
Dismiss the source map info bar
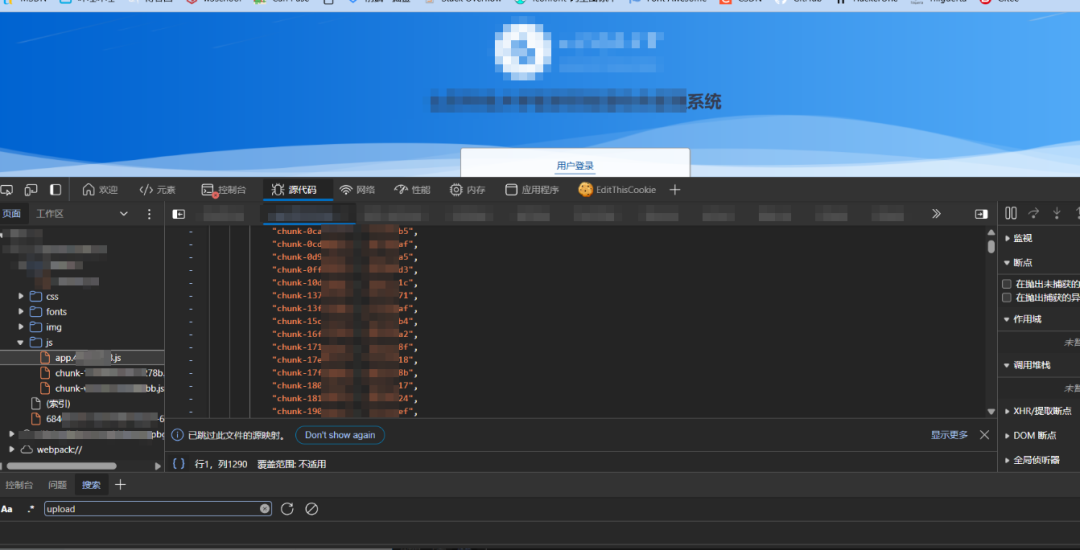(984, 435)
